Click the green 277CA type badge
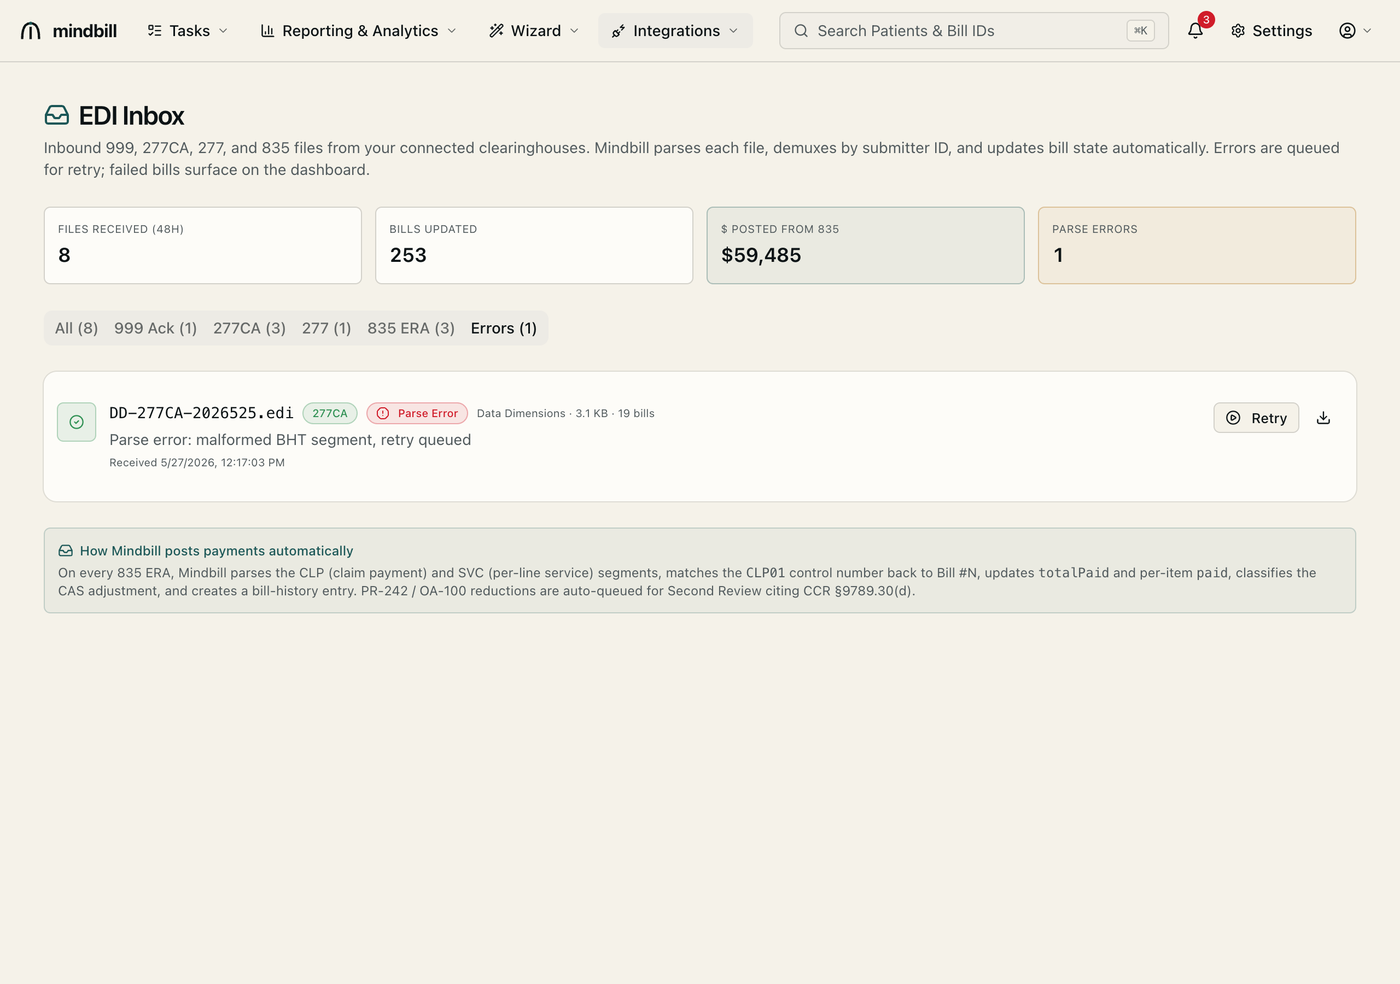Screen dimensions: 1400x984 [x=330, y=413]
